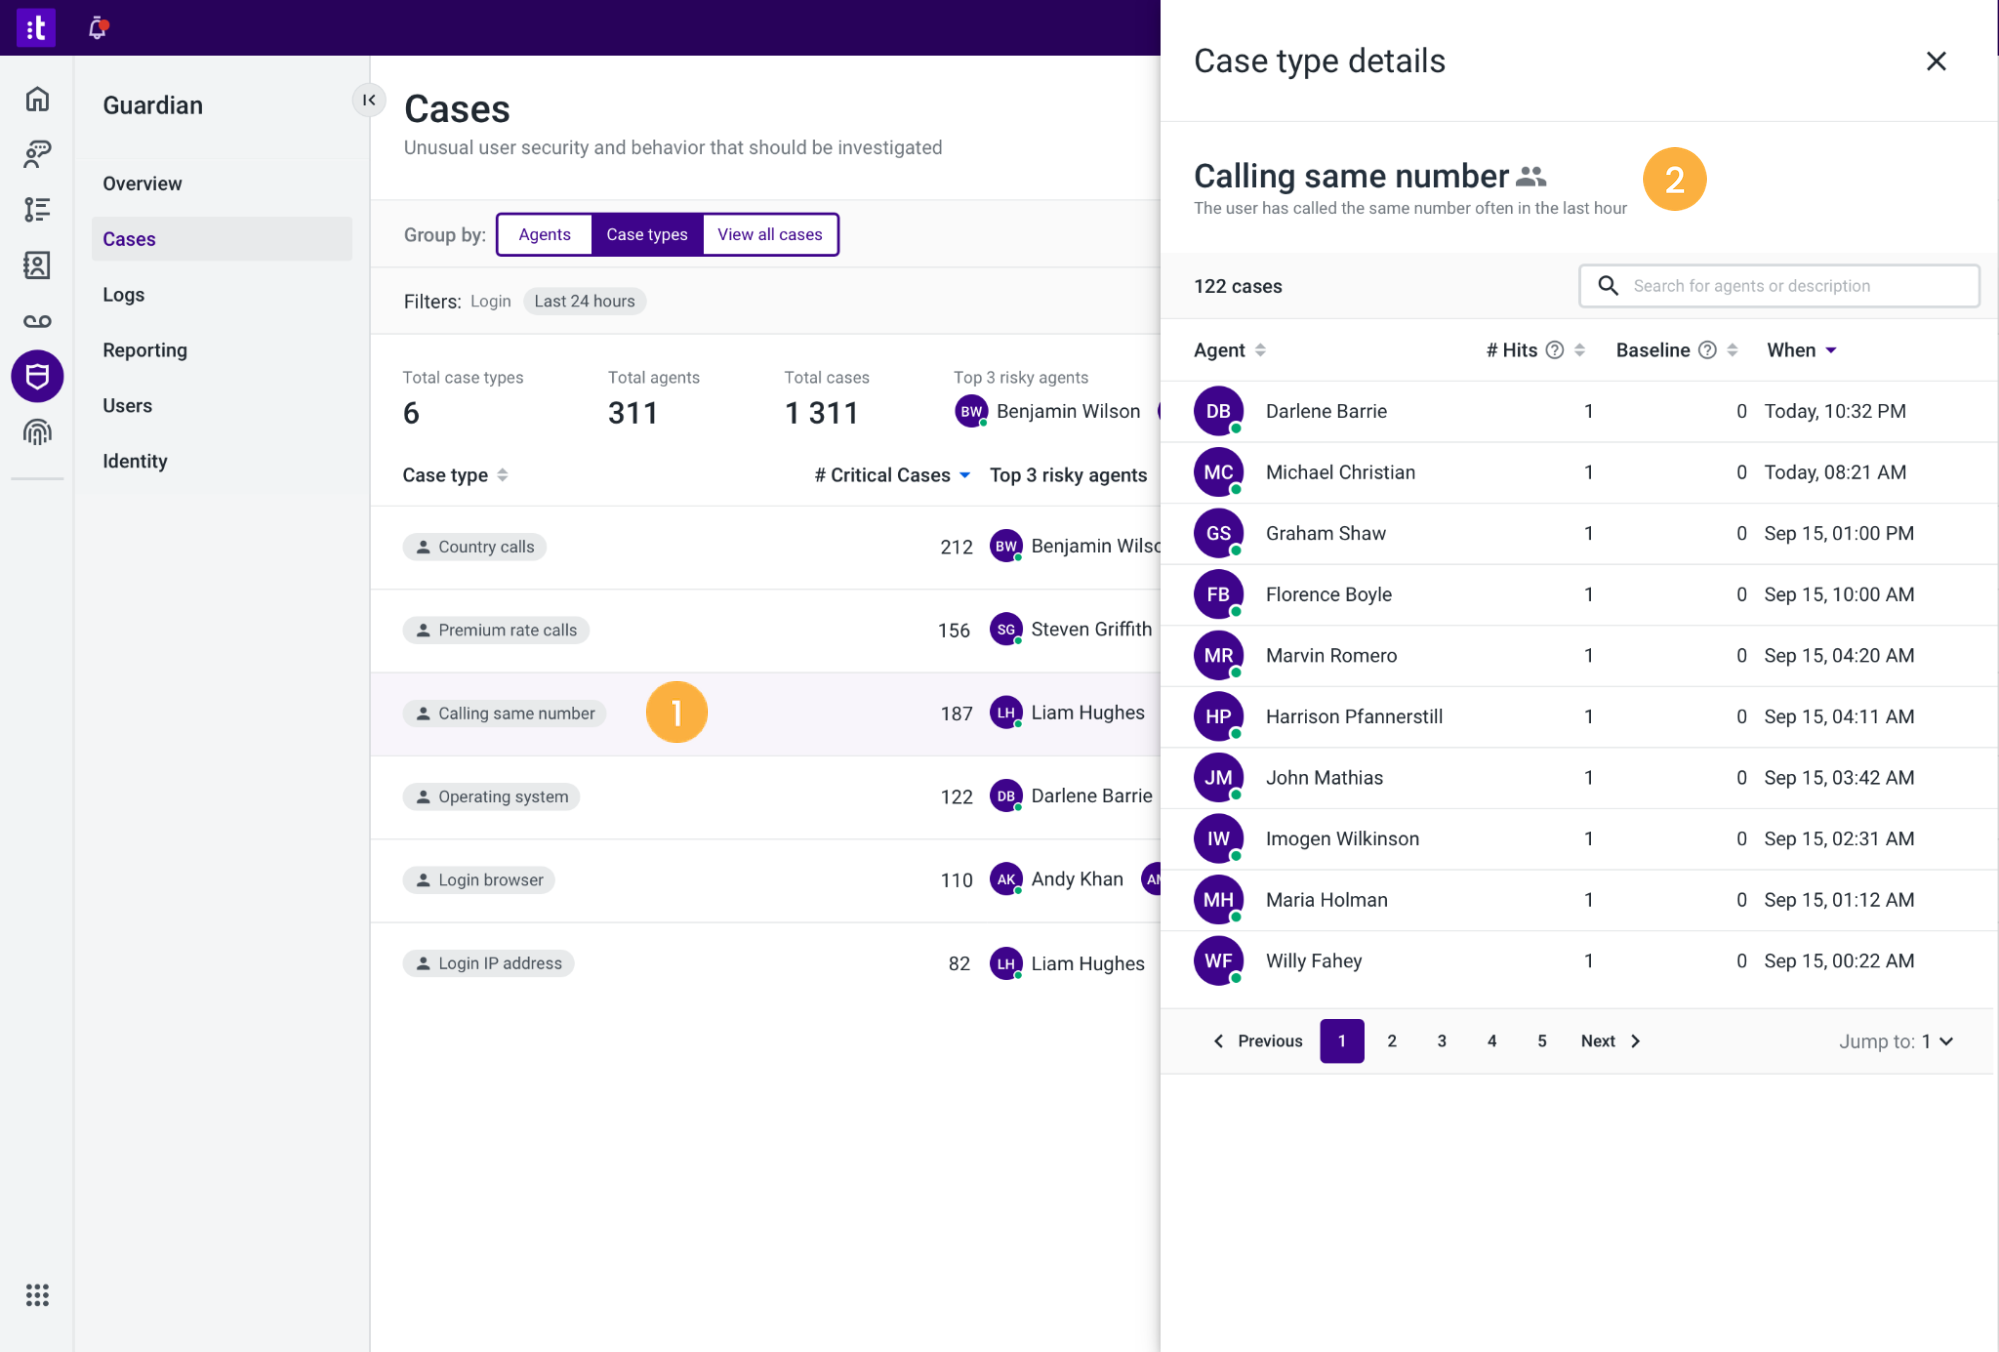Select the Guardian shield icon in left rail
This screenshot has width=1999, height=1352.
(37, 376)
